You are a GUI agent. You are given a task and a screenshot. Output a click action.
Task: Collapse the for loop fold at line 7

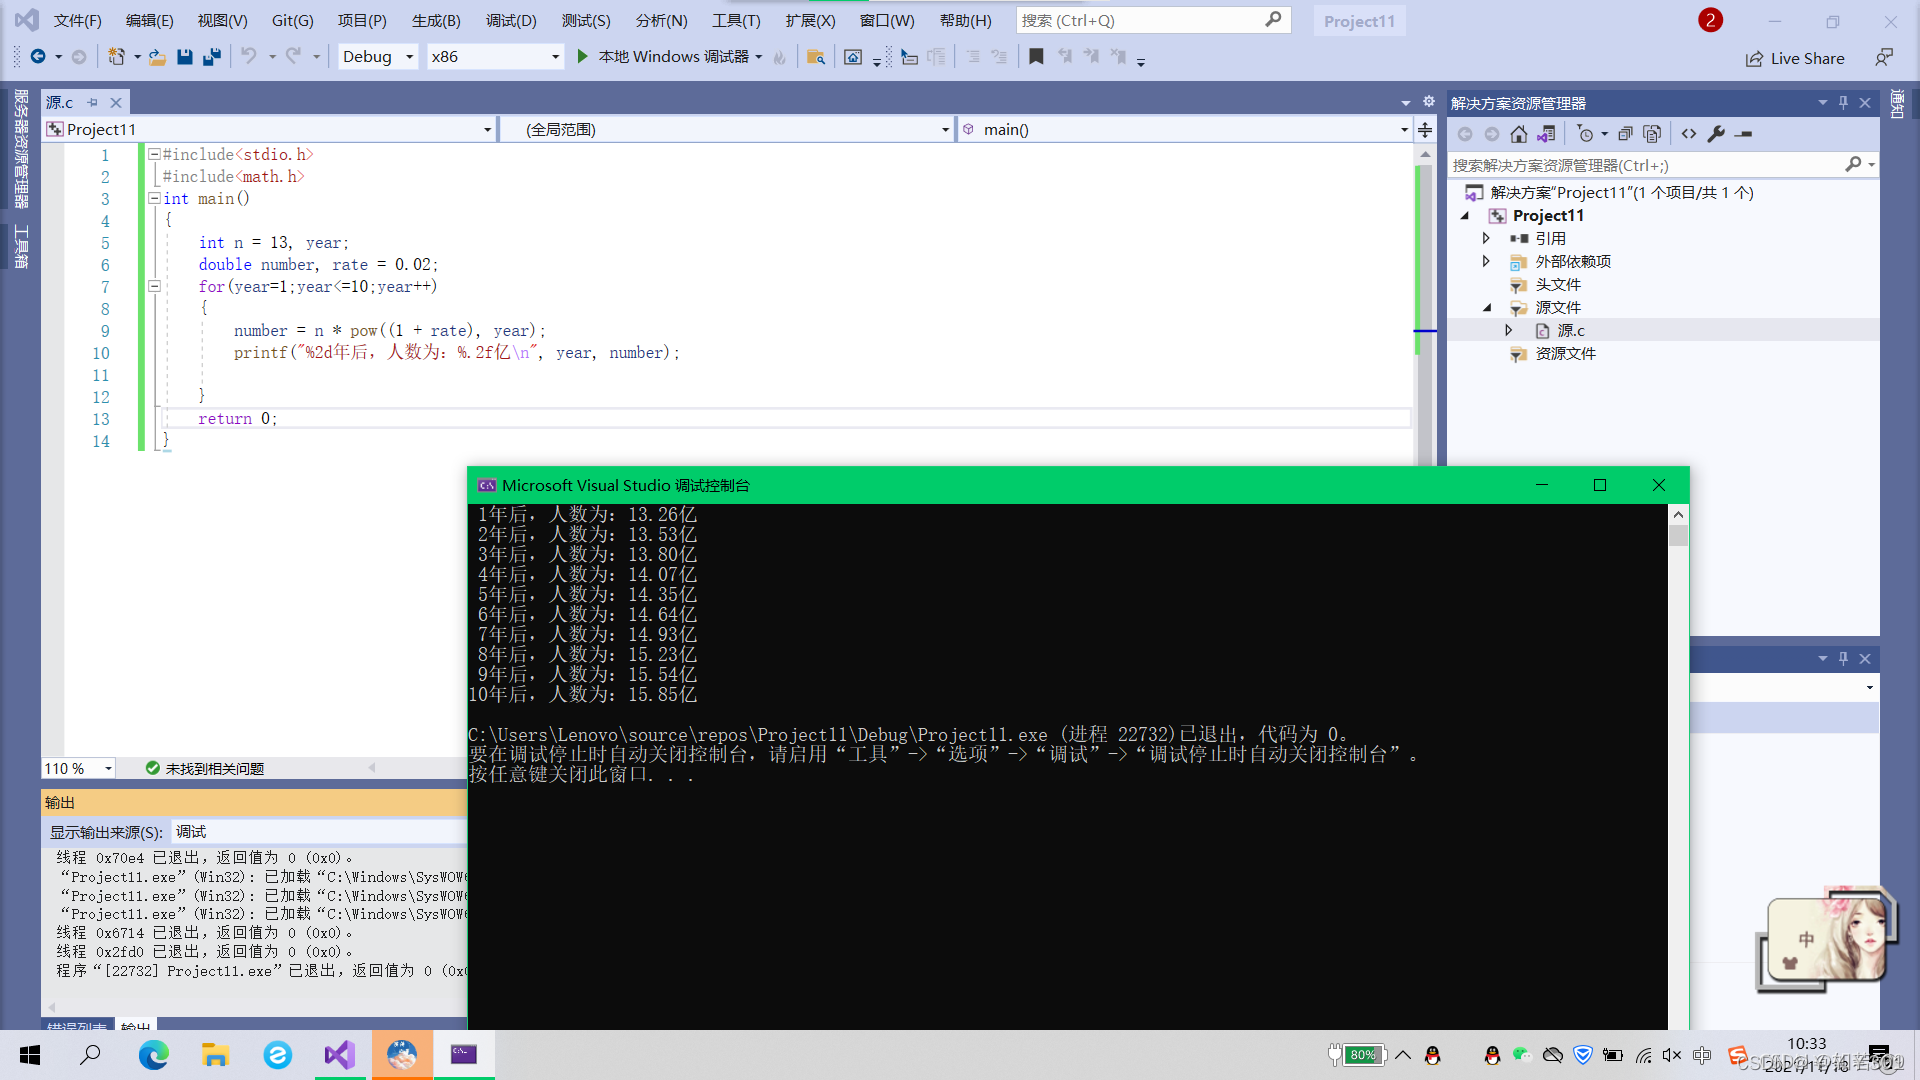(x=154, y=286)
